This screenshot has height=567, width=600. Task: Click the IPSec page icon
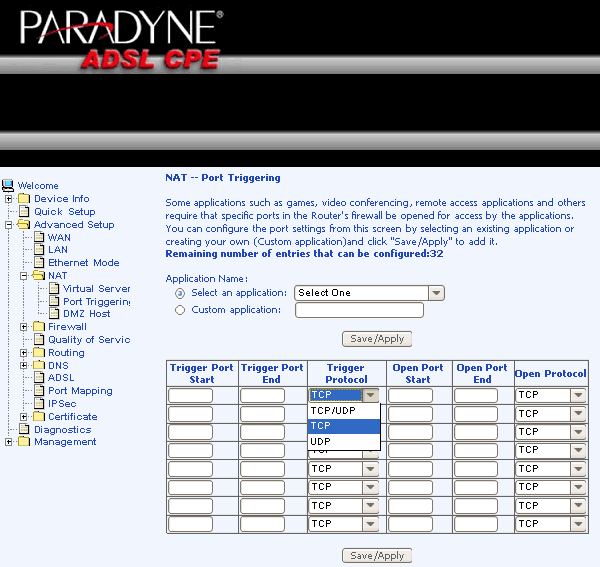[39, 403]
